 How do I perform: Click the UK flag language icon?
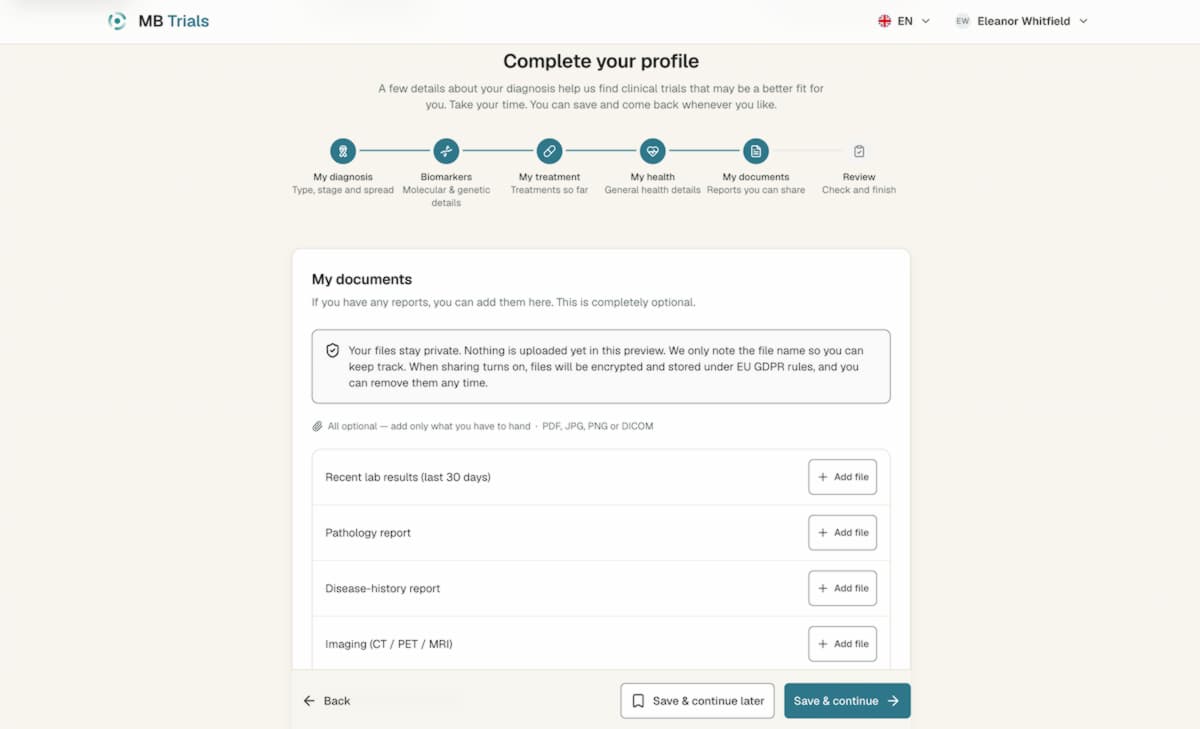point(884,21)
